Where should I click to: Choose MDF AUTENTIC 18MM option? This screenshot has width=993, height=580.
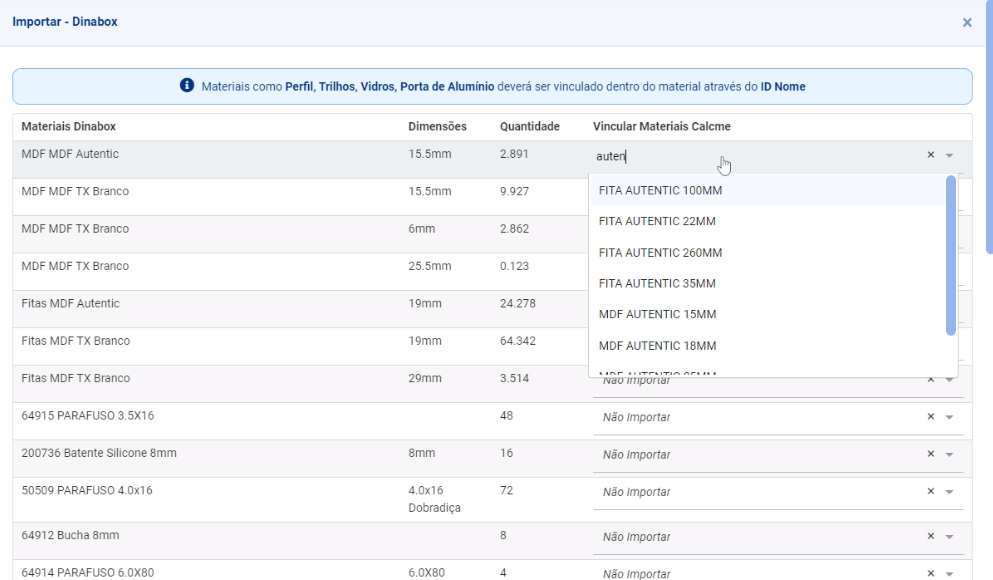[x=656, y=346]
